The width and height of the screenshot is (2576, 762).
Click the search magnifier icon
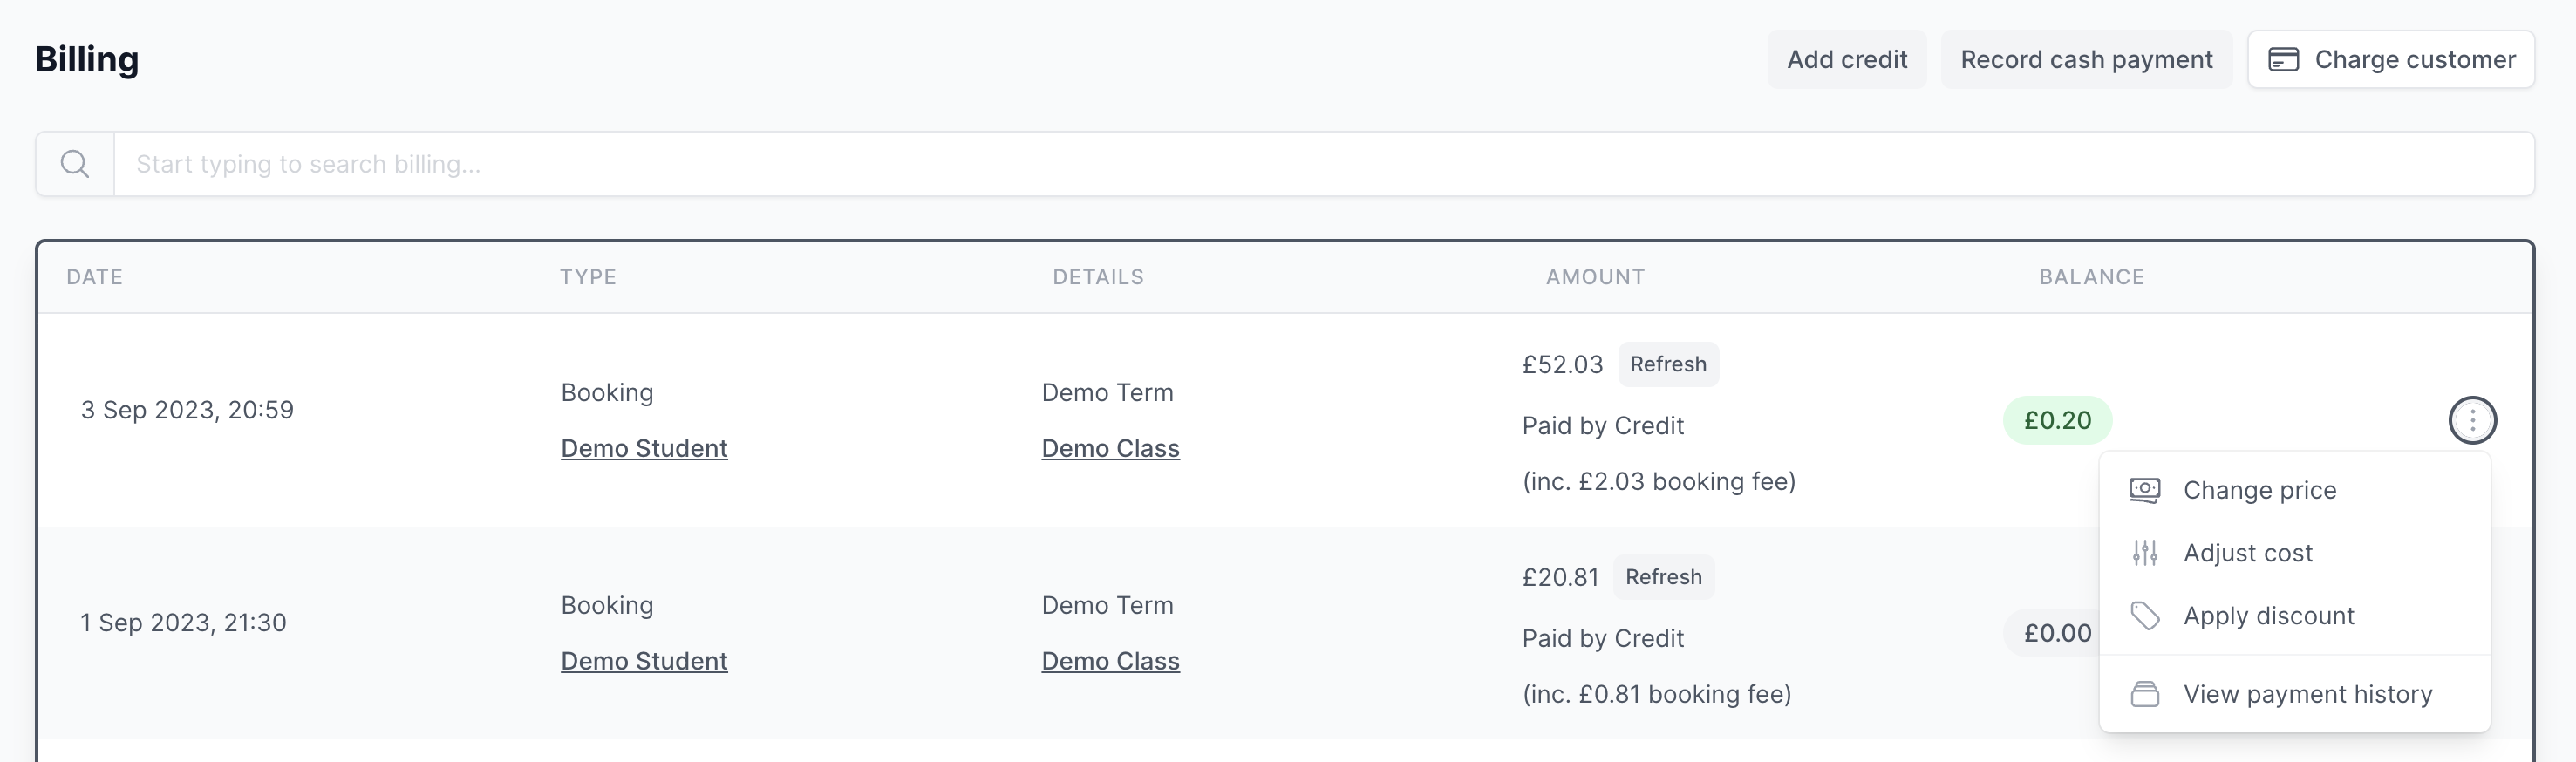[x=75, y=163]
